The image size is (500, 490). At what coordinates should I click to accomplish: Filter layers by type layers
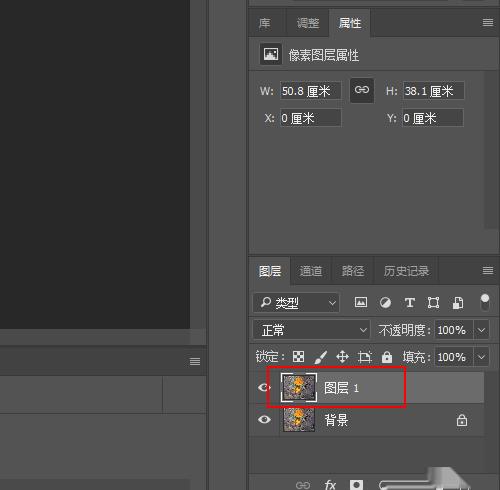coord(409,303)
